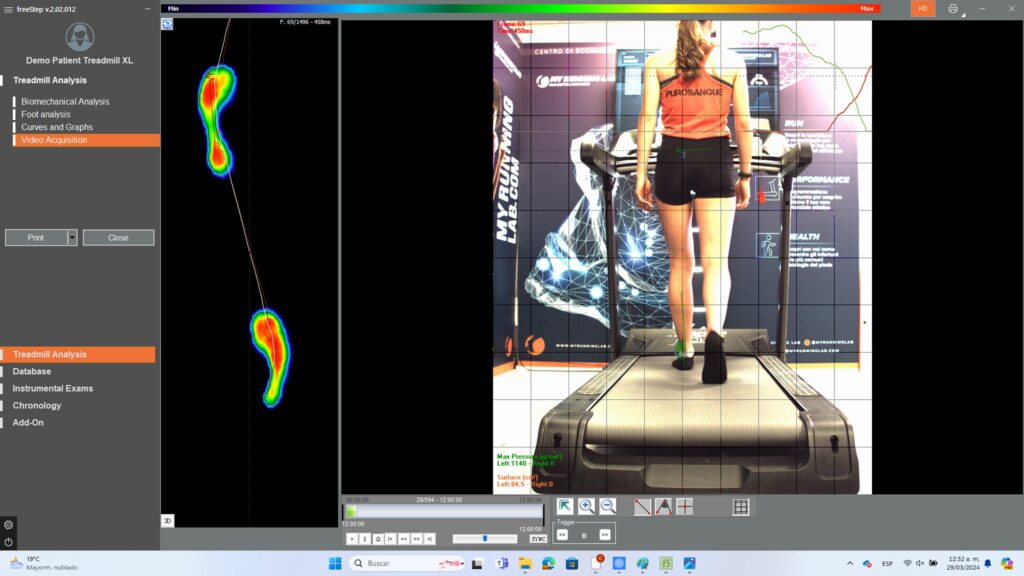Click the zoom in magnifier icon
The width and height of the screenshot is (1024, 576).
pyautogui.click(x=585, y=507)
